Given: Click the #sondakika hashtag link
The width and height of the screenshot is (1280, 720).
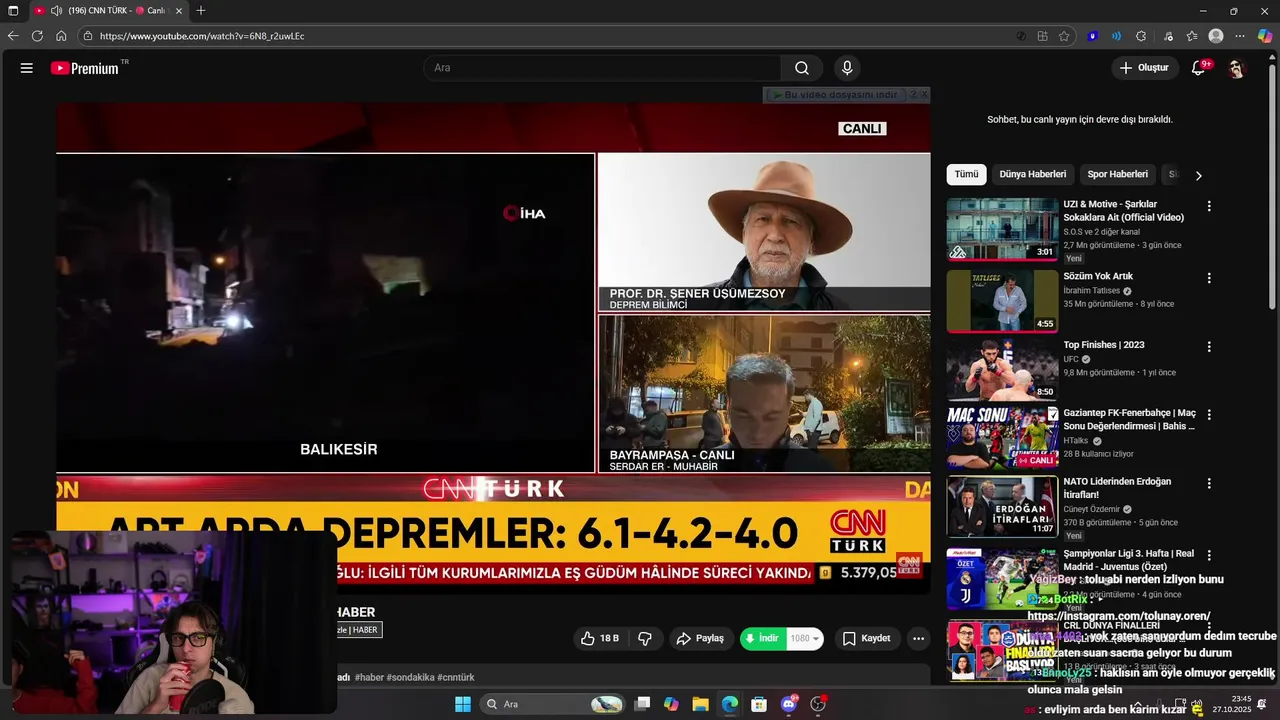Looking at the screenshot, I should (410, 677).
